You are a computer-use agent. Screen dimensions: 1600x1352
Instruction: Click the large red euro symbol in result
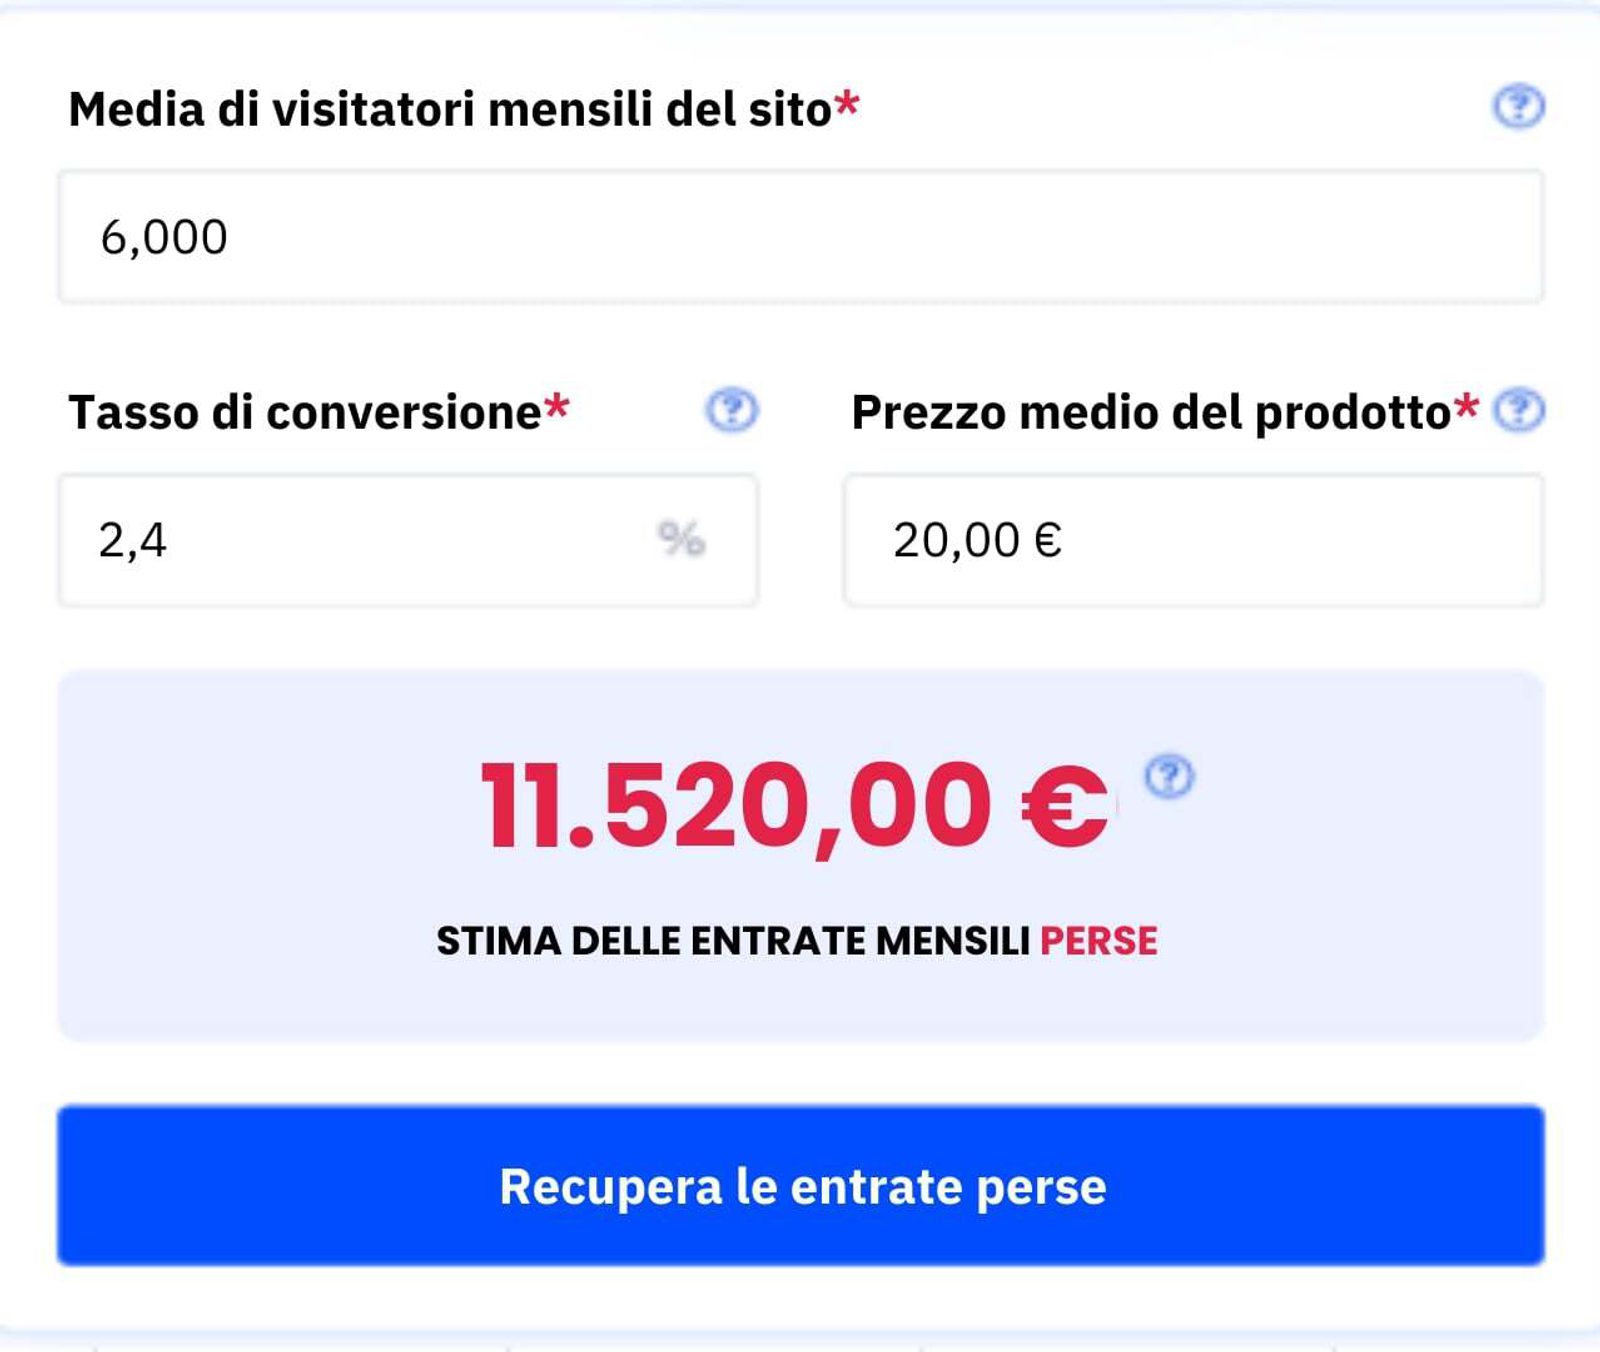[1063, 806]
